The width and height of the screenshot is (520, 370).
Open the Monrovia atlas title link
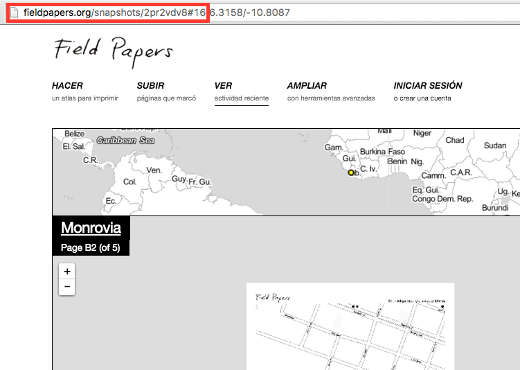pyautogui.click(x=91, y=228)
